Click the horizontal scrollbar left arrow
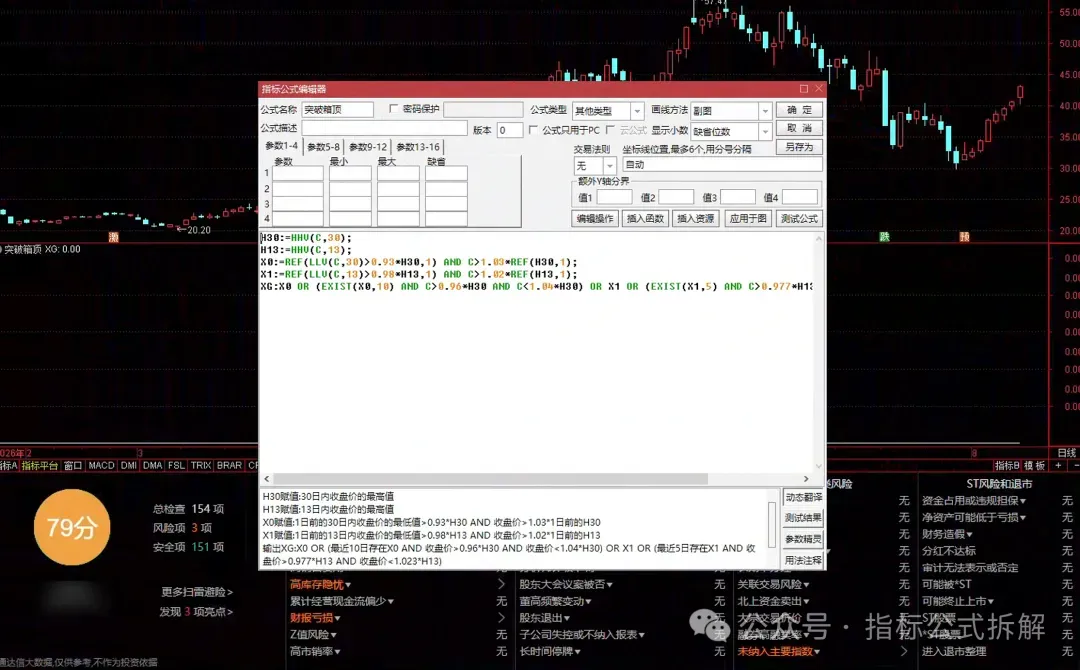This screenshot has width=1080, height=670. pyautogui.click(x=267, y=479)
